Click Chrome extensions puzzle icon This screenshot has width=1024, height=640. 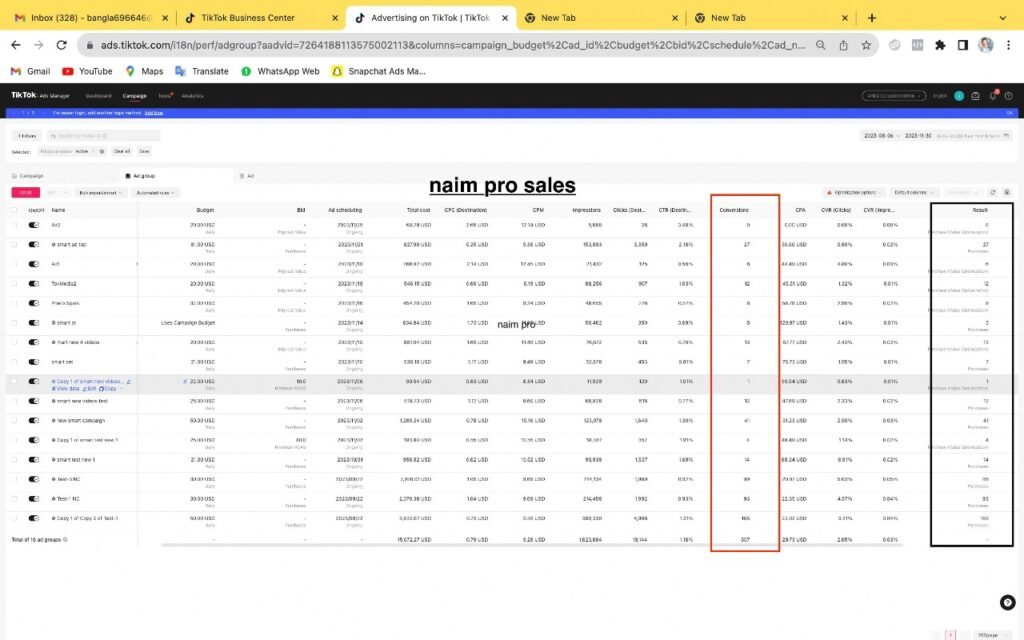coord(939,45)
